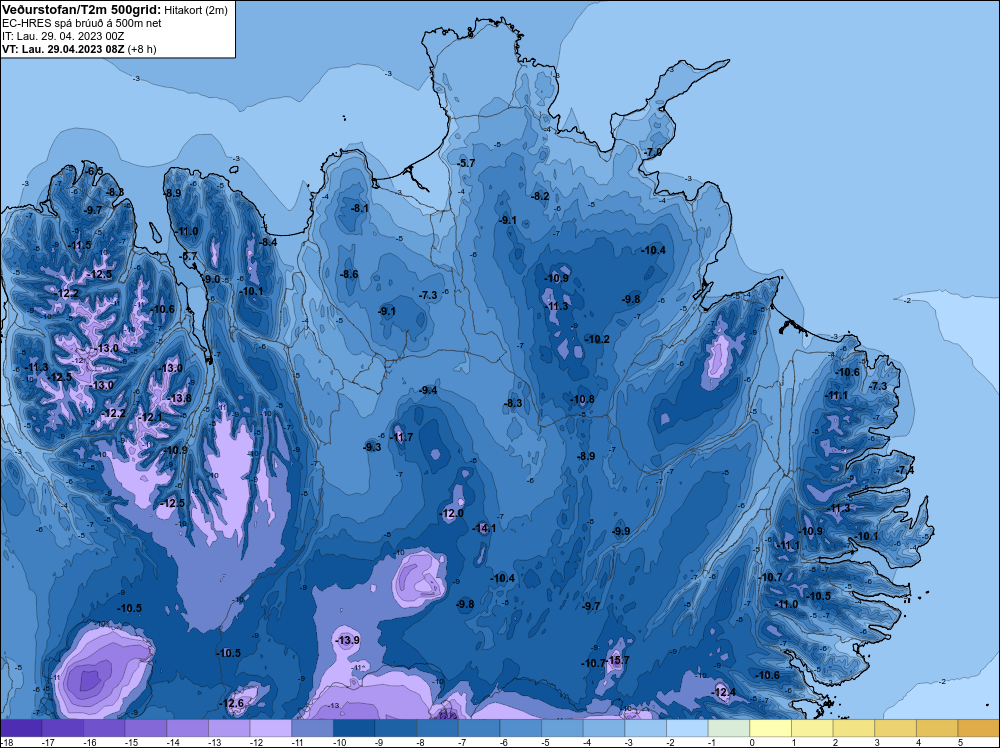Click the -7.4 temperature reading
Viewport: 1000px width, 748px height.
906,470
